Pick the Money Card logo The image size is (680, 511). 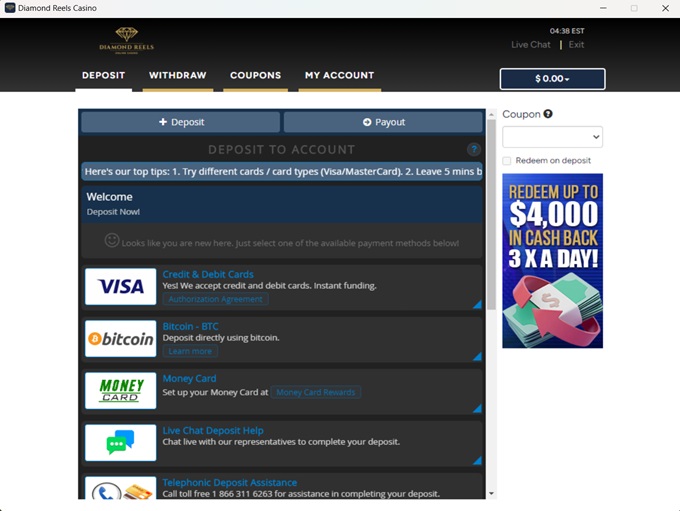coord(121,391)
